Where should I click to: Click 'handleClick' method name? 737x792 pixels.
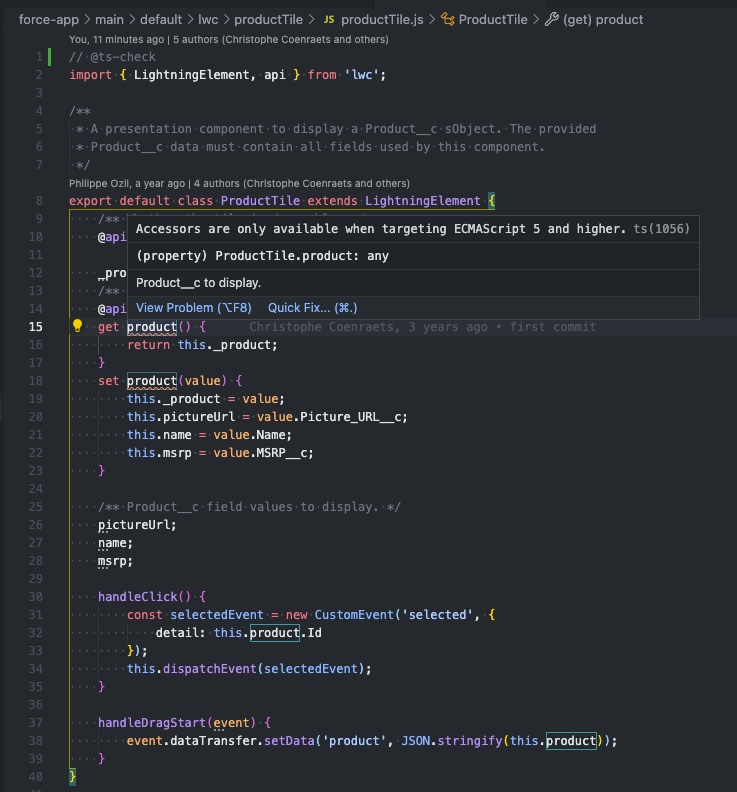[x=138, y=597]
